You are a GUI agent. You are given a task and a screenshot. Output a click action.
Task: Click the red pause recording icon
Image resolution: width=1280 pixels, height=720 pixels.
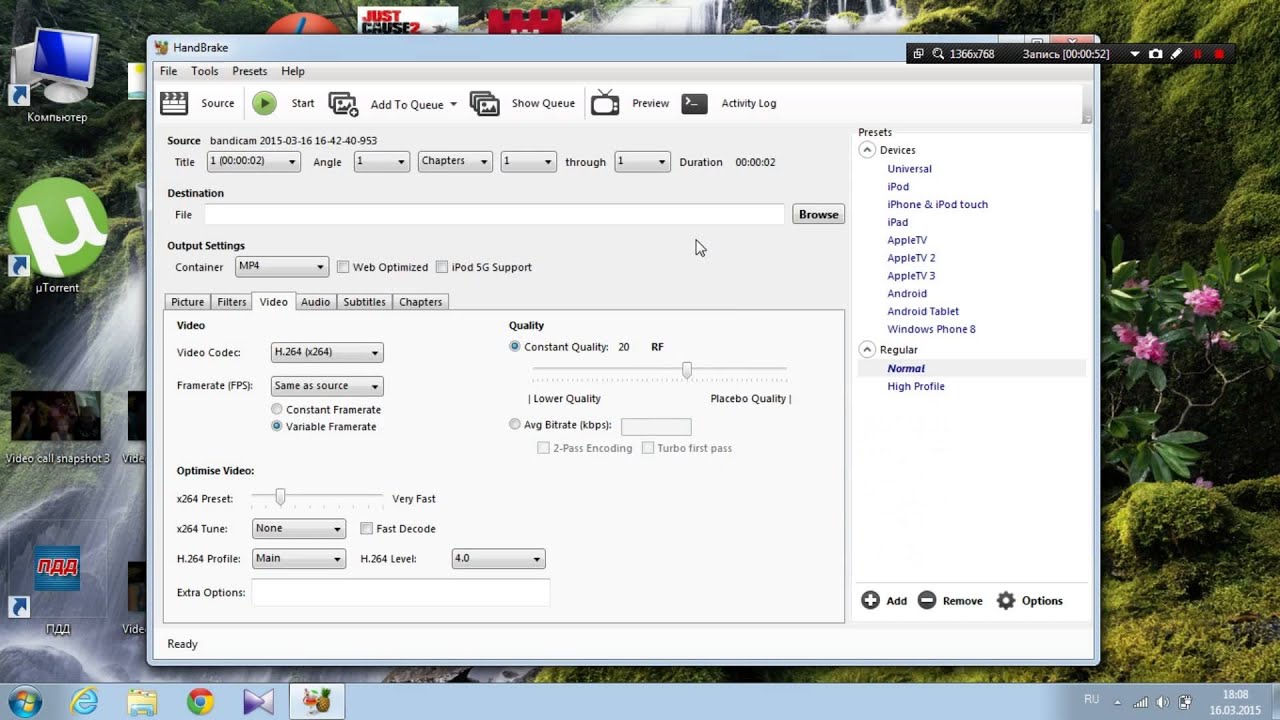coord(1198,54)
